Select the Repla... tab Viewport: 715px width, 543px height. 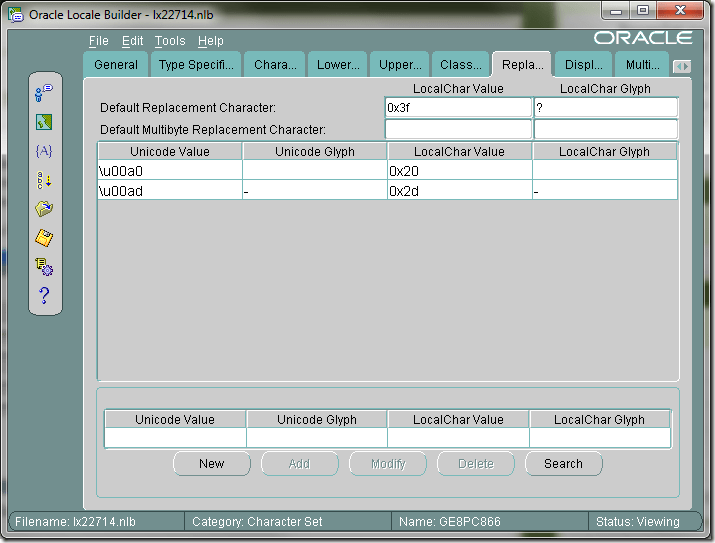tap(523, 65)
